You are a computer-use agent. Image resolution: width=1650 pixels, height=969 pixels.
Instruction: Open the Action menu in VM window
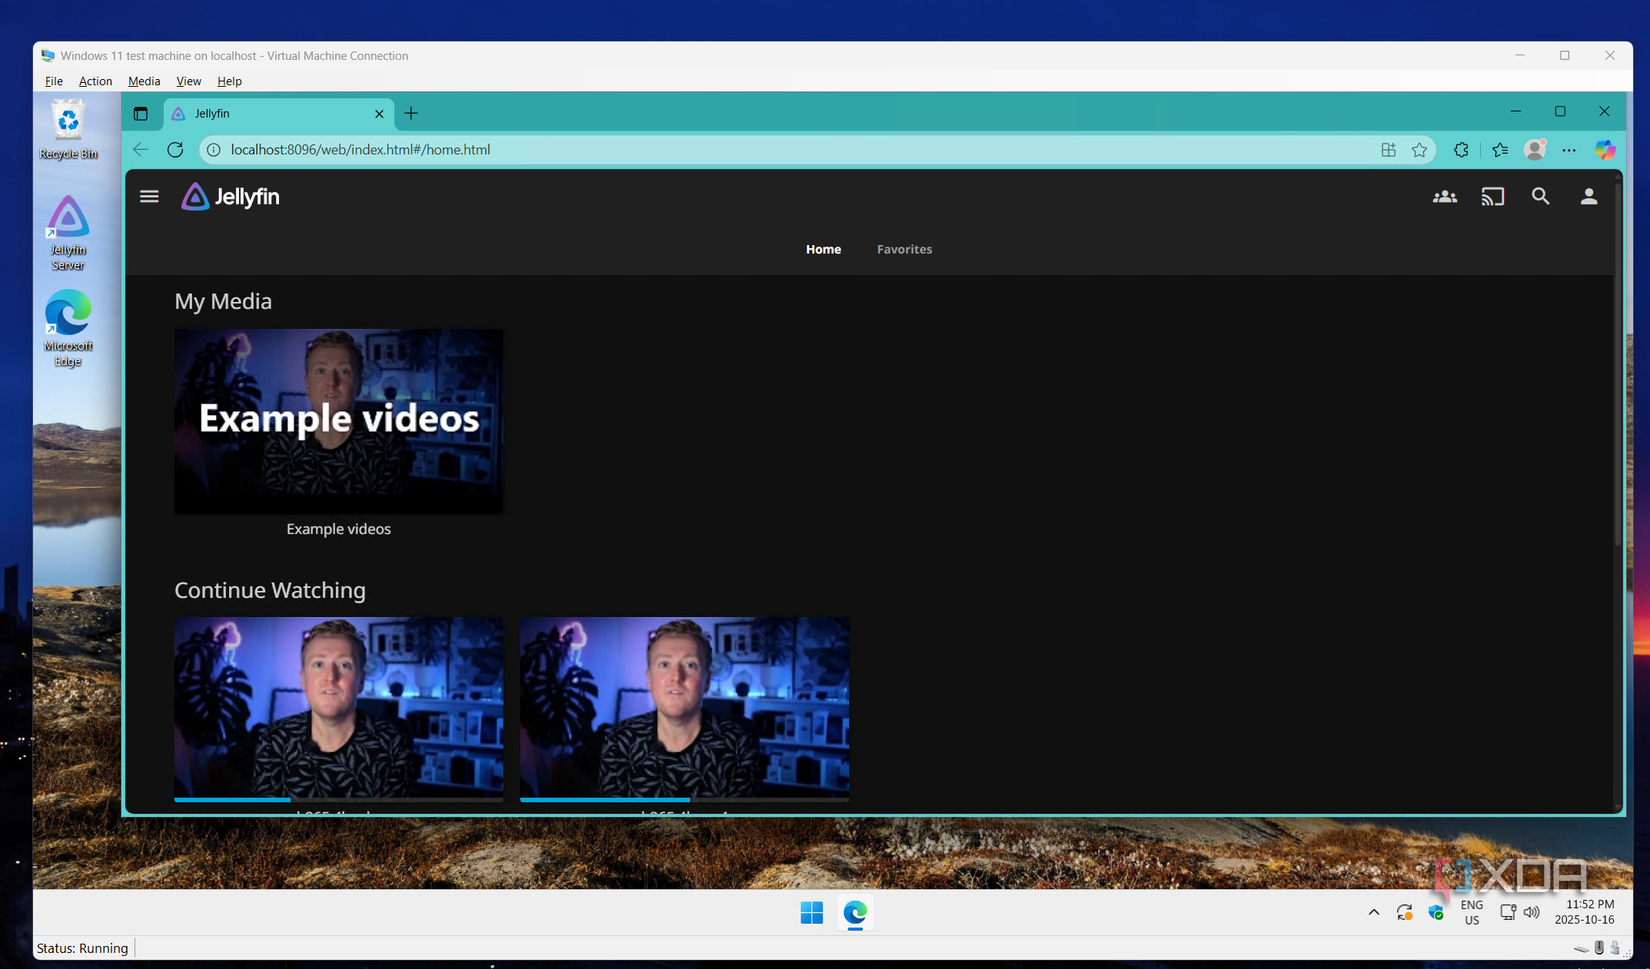95,82
